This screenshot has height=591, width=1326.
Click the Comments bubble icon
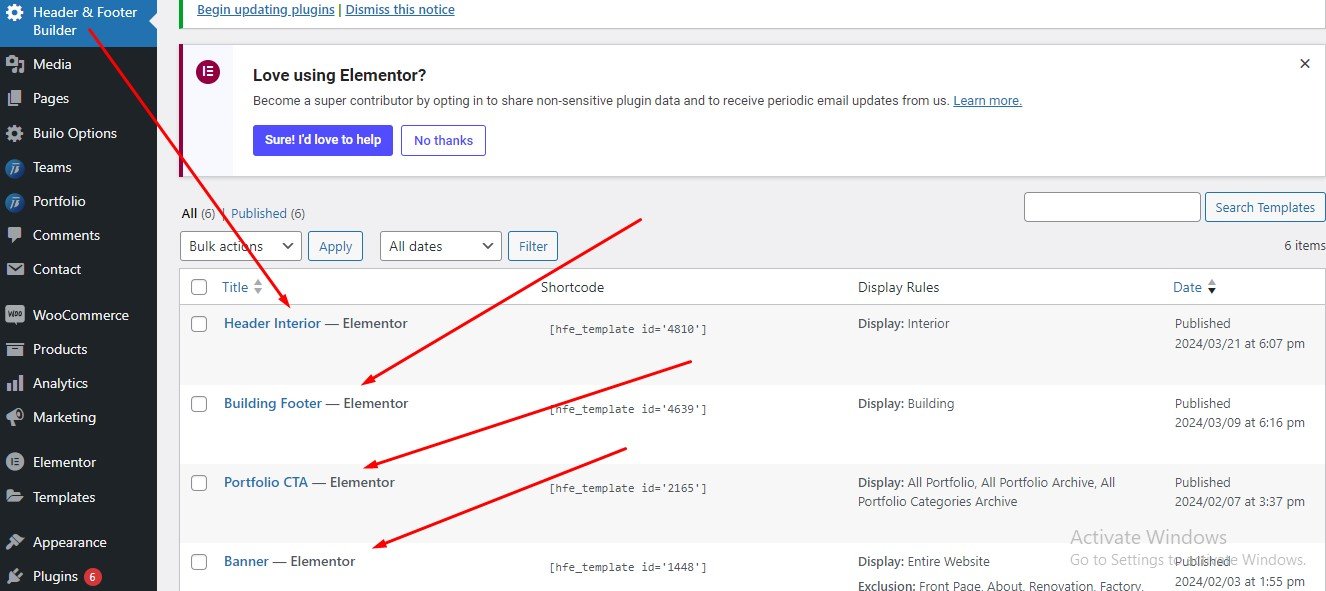15,235
